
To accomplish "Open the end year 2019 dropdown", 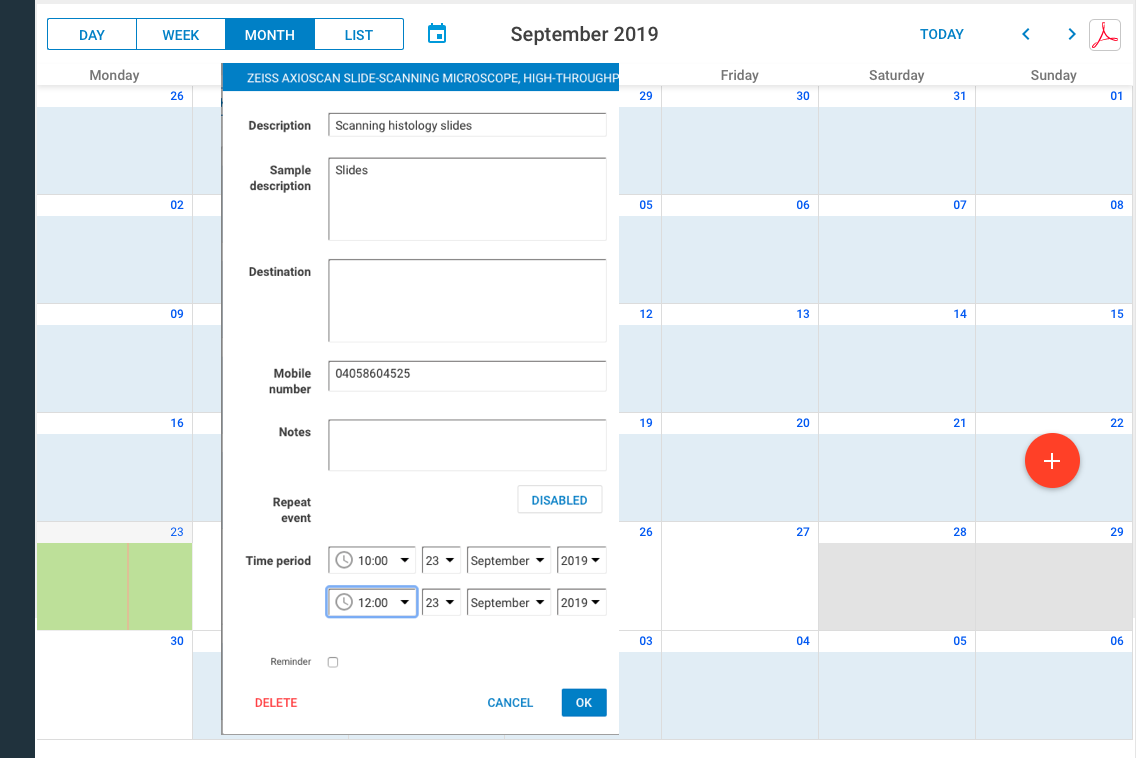I will coord(581,602).
